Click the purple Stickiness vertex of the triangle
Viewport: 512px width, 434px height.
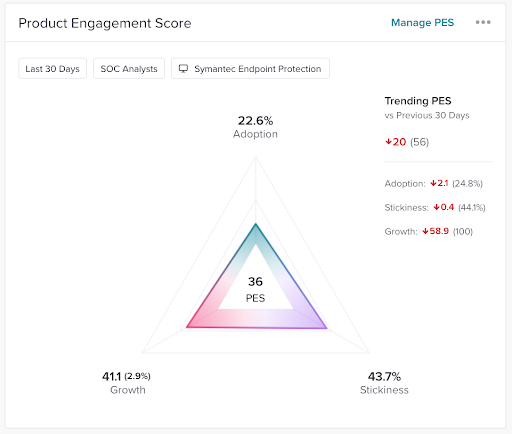326,328
